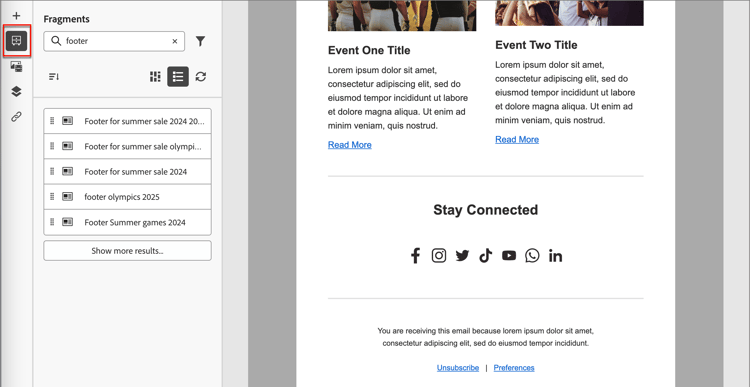Click the Event One image
The image size is (750, 387).
click(402, 15)
